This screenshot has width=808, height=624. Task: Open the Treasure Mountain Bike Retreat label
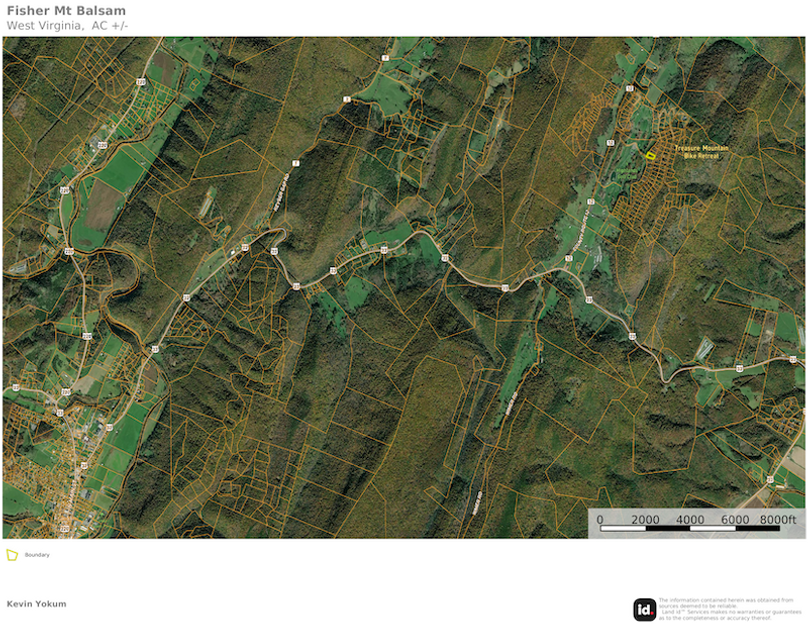701,152
